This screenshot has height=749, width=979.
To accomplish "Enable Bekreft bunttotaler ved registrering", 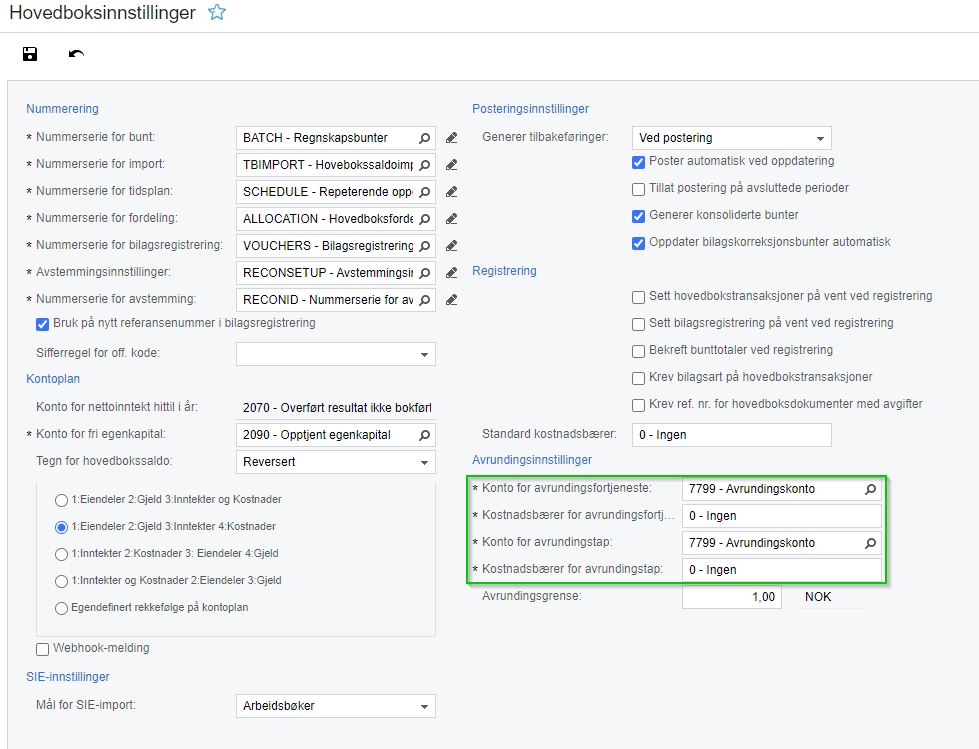I will pyautogui.click(x=638, y=351).
